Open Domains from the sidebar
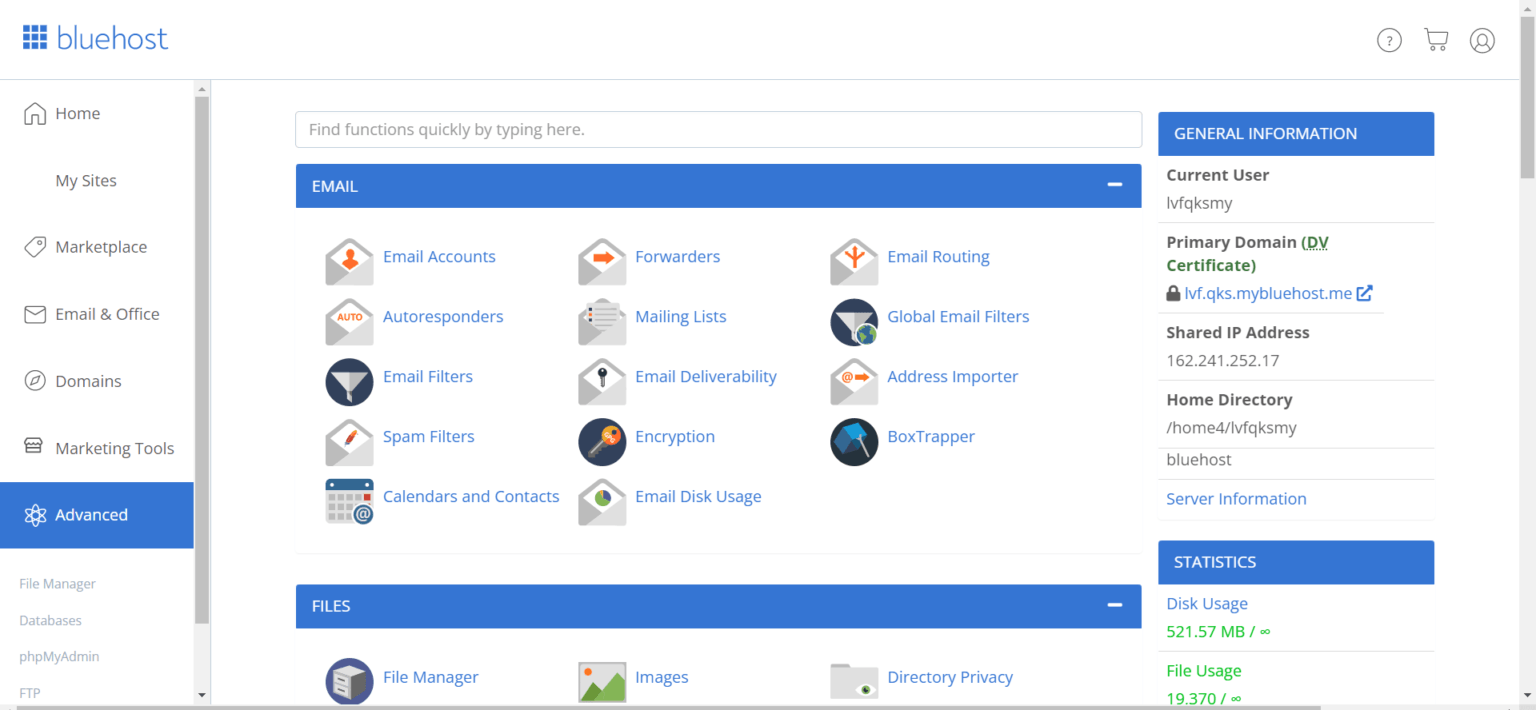Image resolution: width=1536 pixels, height=710 pixels. tap(88, 380)
